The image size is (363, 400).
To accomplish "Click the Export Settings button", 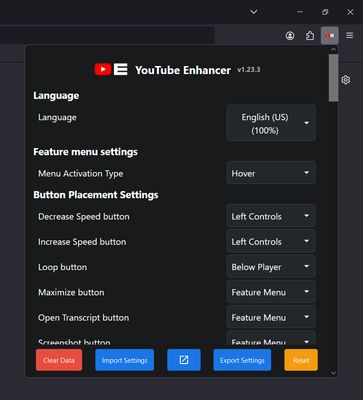I will [x=242, y=360].
